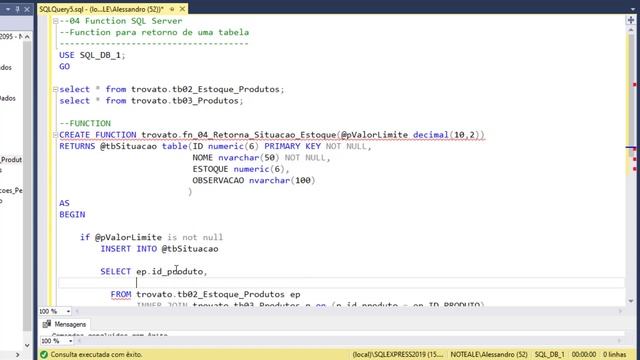
Task: Click 'INSERT INTO @tbSituacao' line
Action: click(159, 249)
